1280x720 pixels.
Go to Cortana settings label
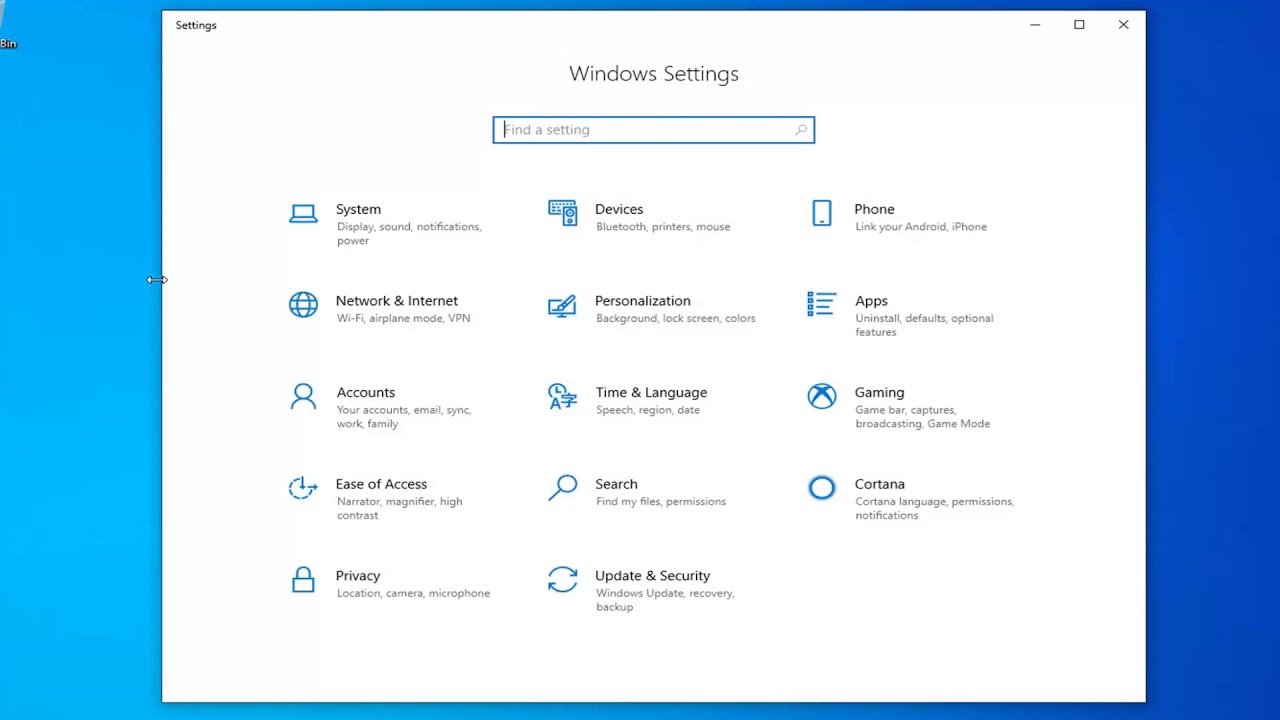click(x=880, y=484)
